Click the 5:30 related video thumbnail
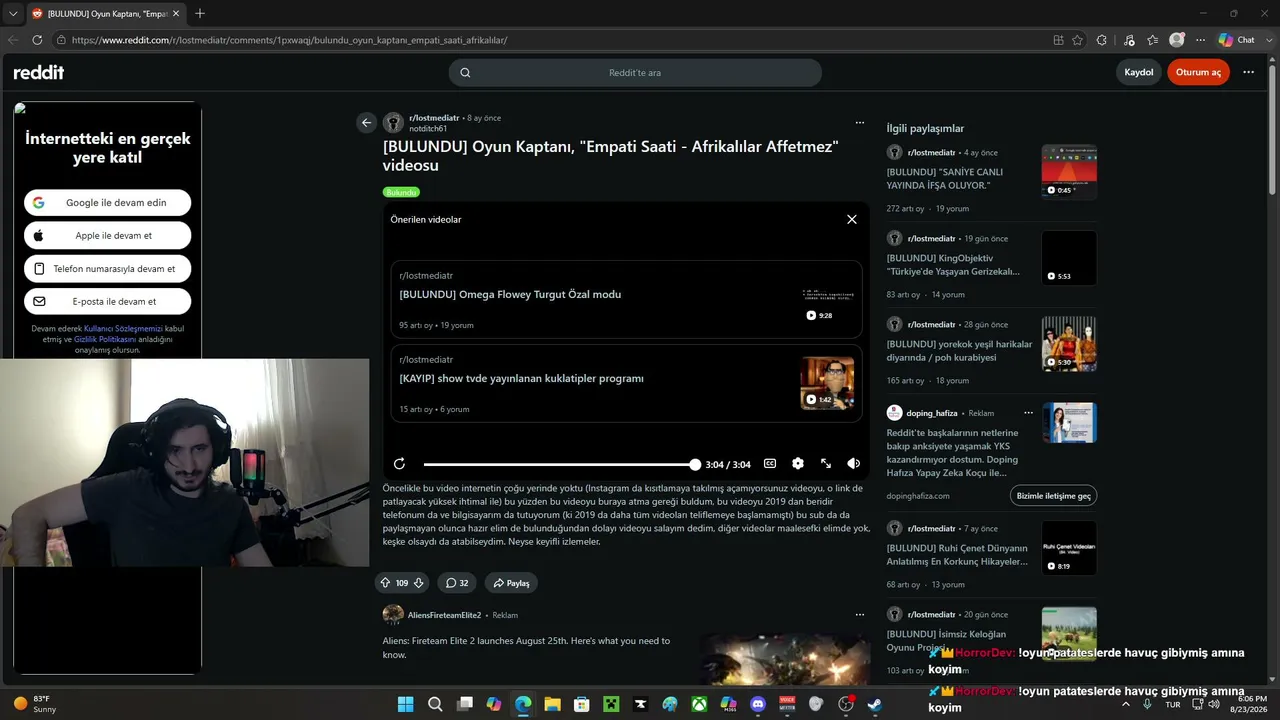The height and width of the screenshot is (720, 1280). 1069,344
